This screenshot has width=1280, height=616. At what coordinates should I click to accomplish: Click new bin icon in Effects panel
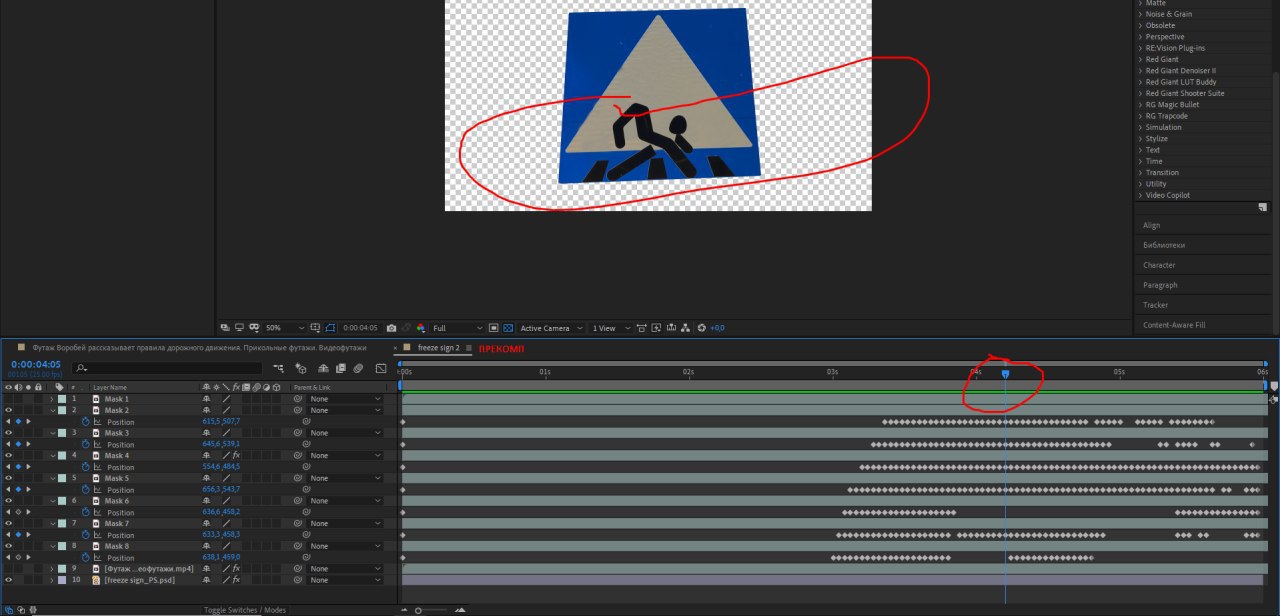(1262, 207)
